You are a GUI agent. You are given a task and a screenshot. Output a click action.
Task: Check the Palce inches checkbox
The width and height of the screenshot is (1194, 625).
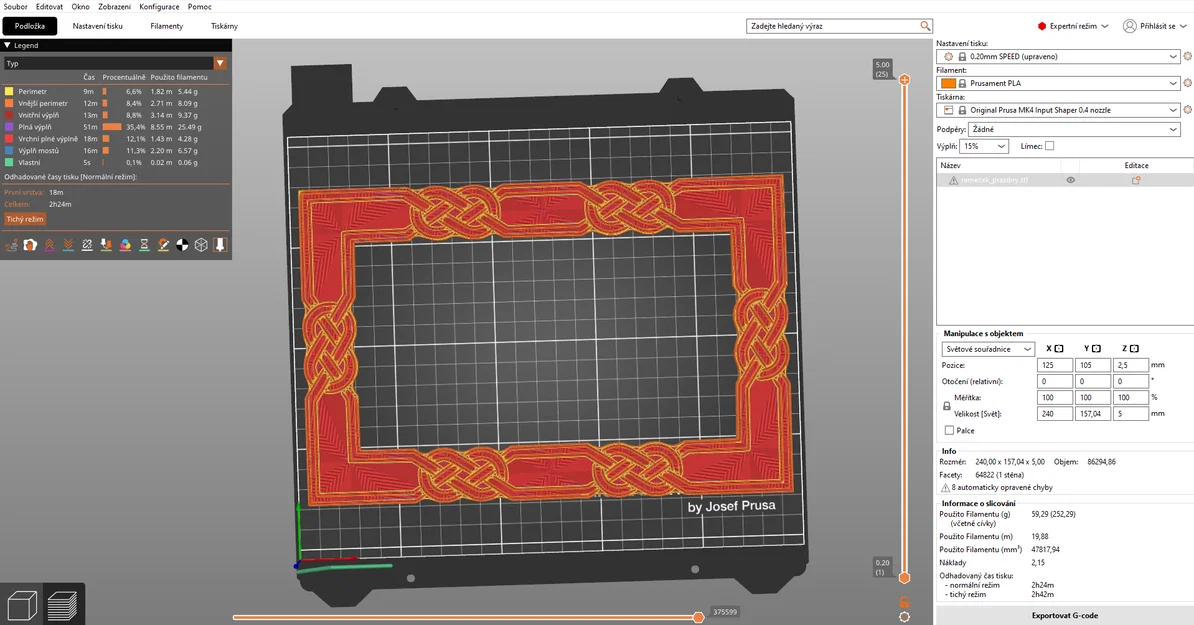pyautogui.click(x=949, y=430)
